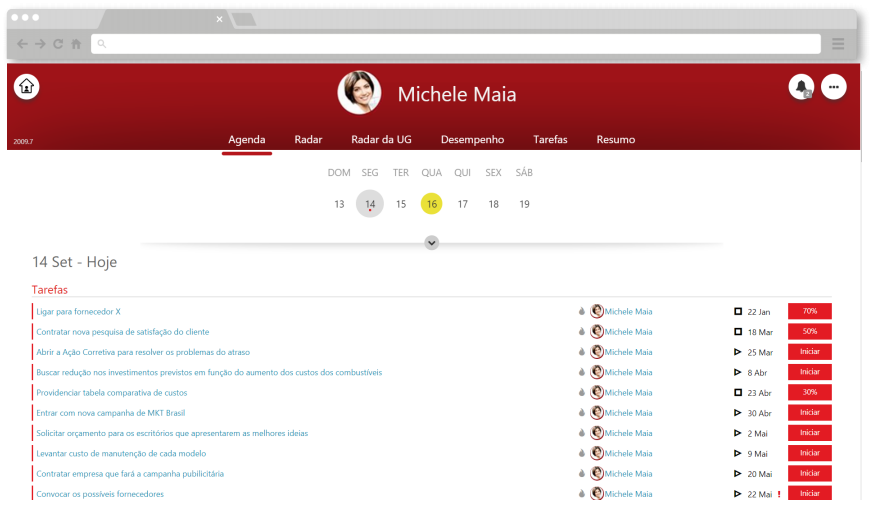This screenshot has height=519, width=872.
Task: Open the Radar da UG tab
Action: pos(382,140)
